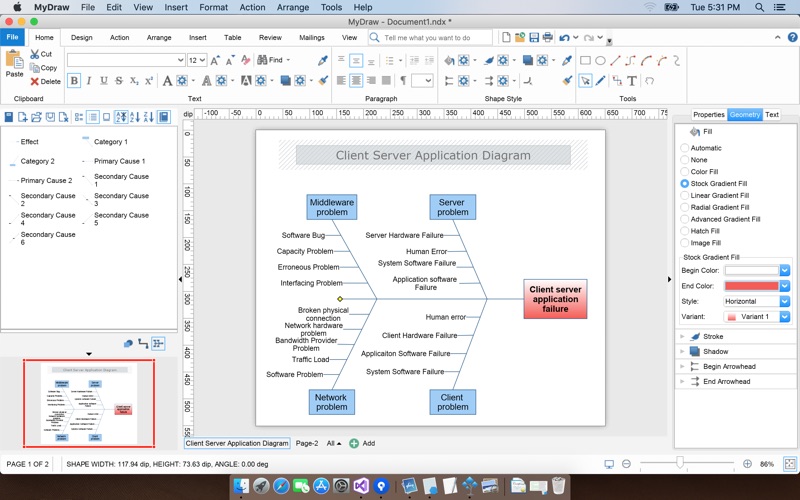Open the Arrange ribbon tab
The image size is (800, 500).
159,37
